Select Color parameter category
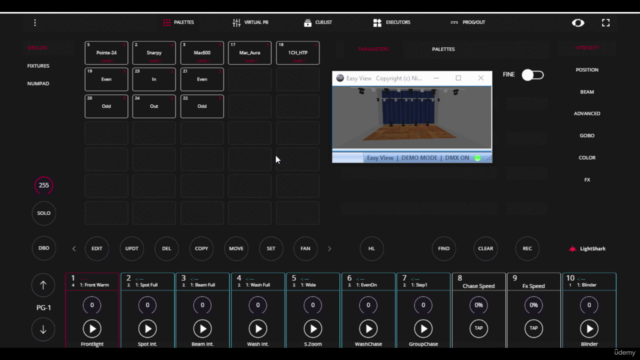This screenshot has width=640, height=360. [587, 158]
